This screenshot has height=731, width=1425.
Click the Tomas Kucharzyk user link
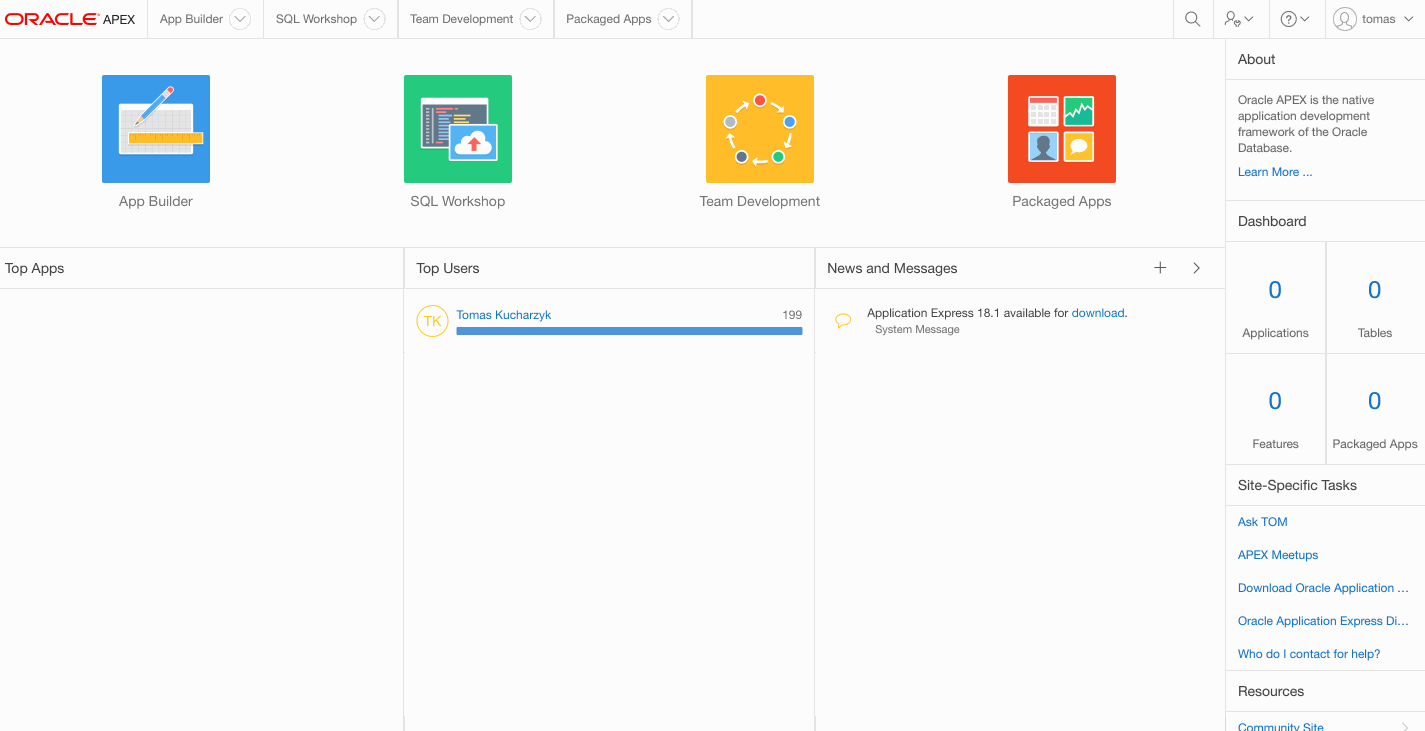point(504,315)
